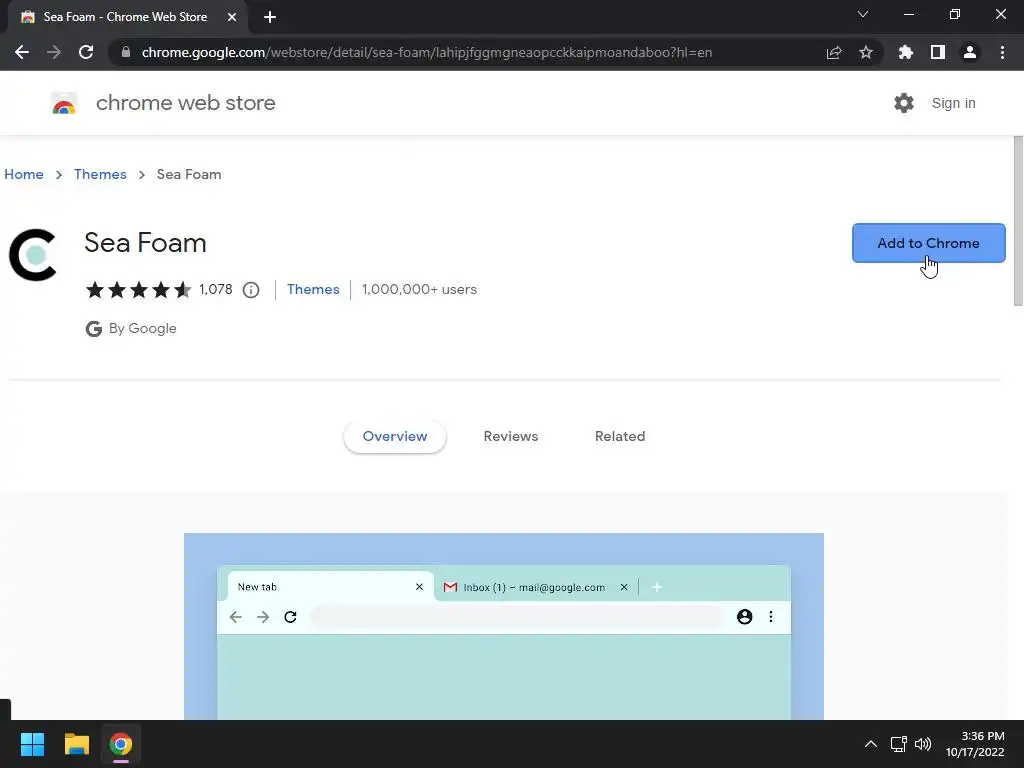Go to Themes in breadcrumb
1024x768 pixels.
tap(100, 174)
